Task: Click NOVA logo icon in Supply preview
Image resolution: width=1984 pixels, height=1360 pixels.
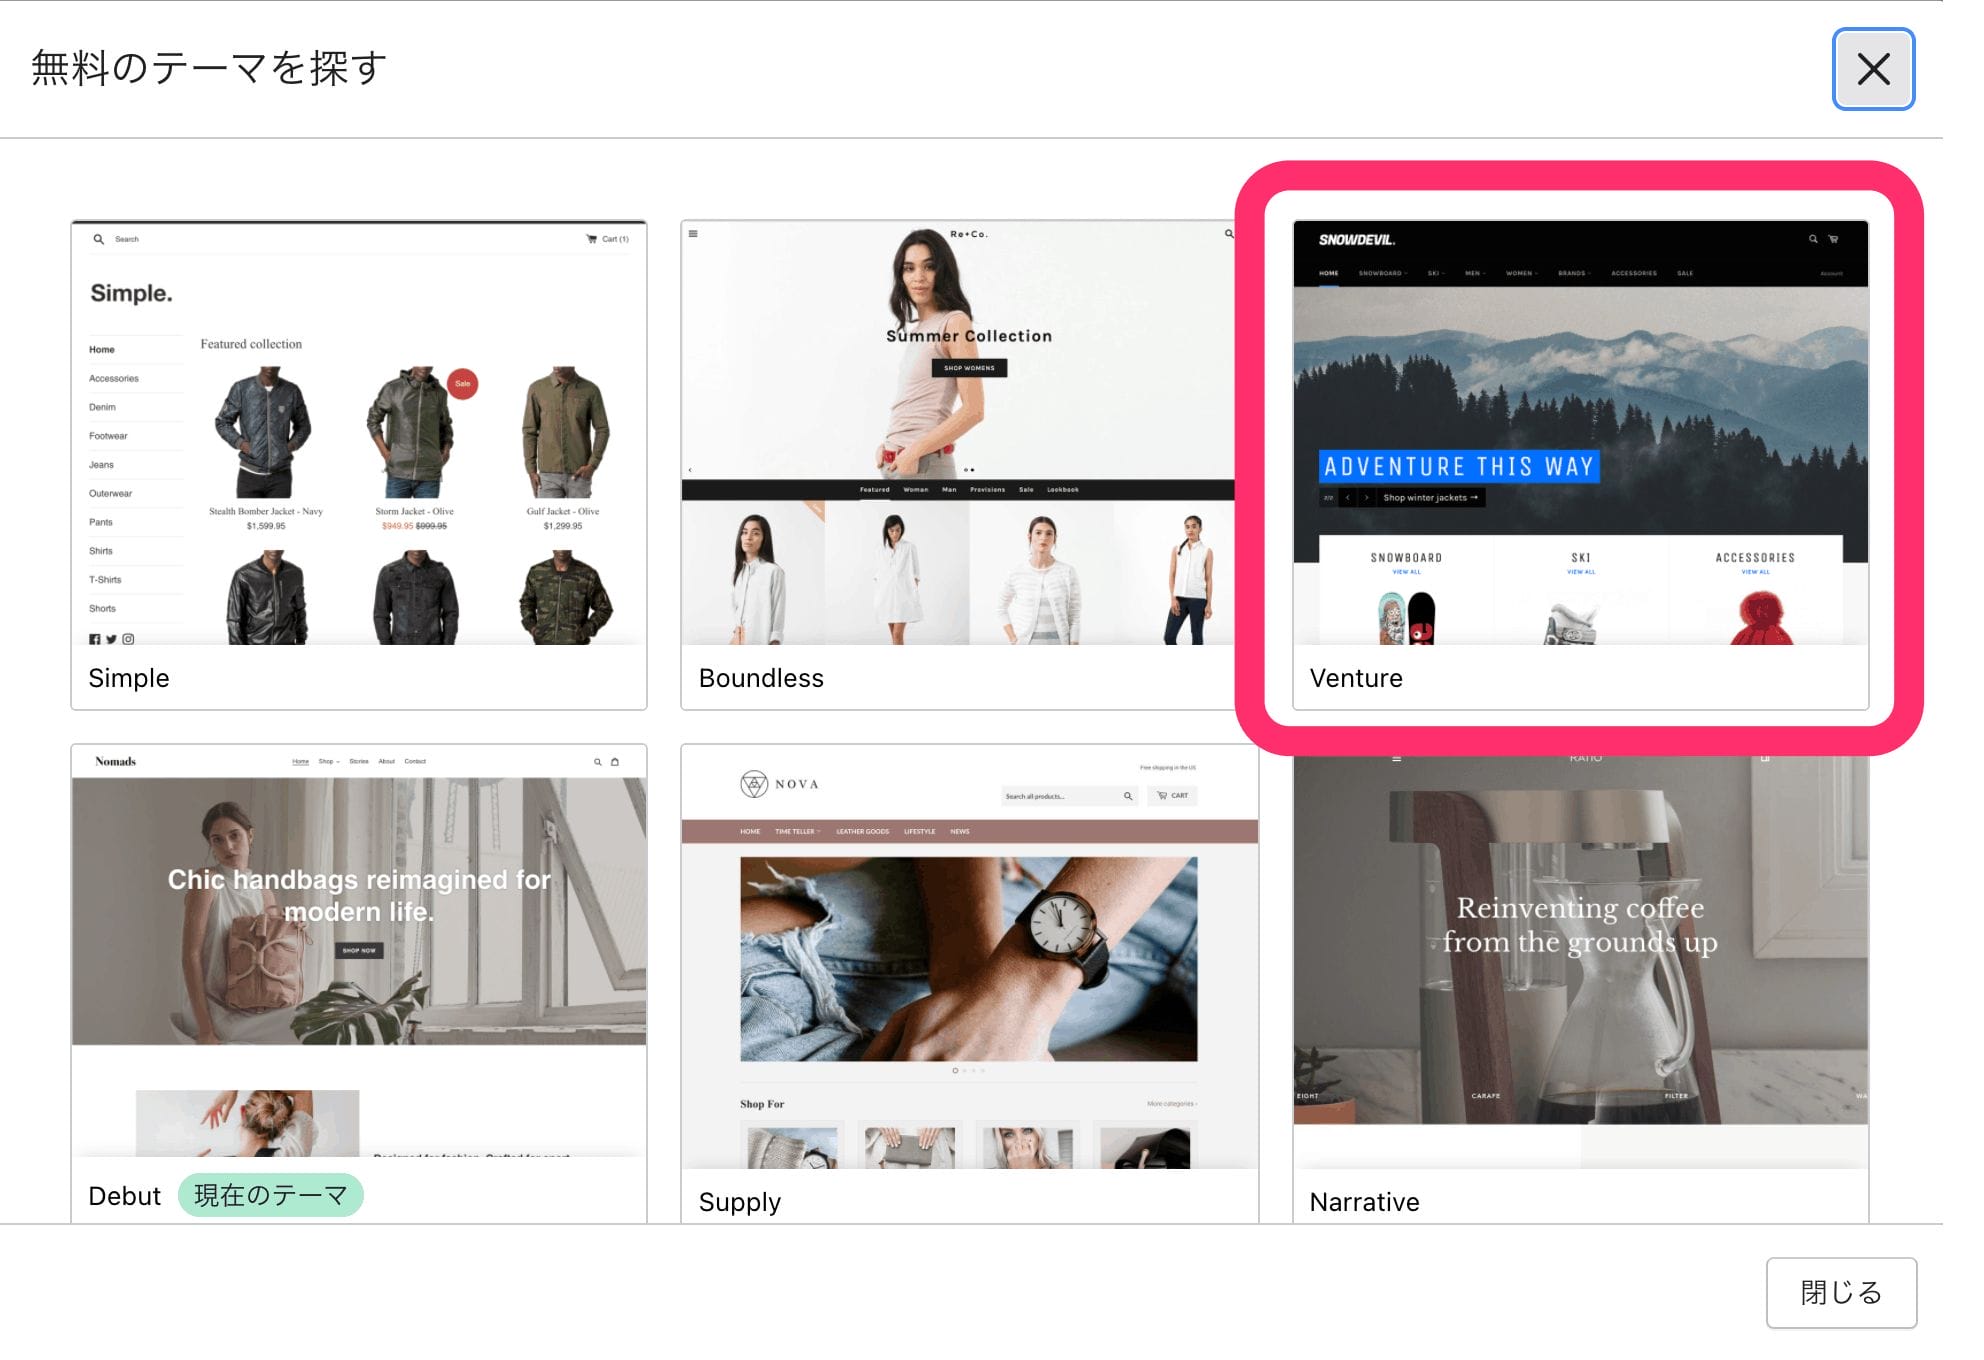Action: click(x=754, y=784)
